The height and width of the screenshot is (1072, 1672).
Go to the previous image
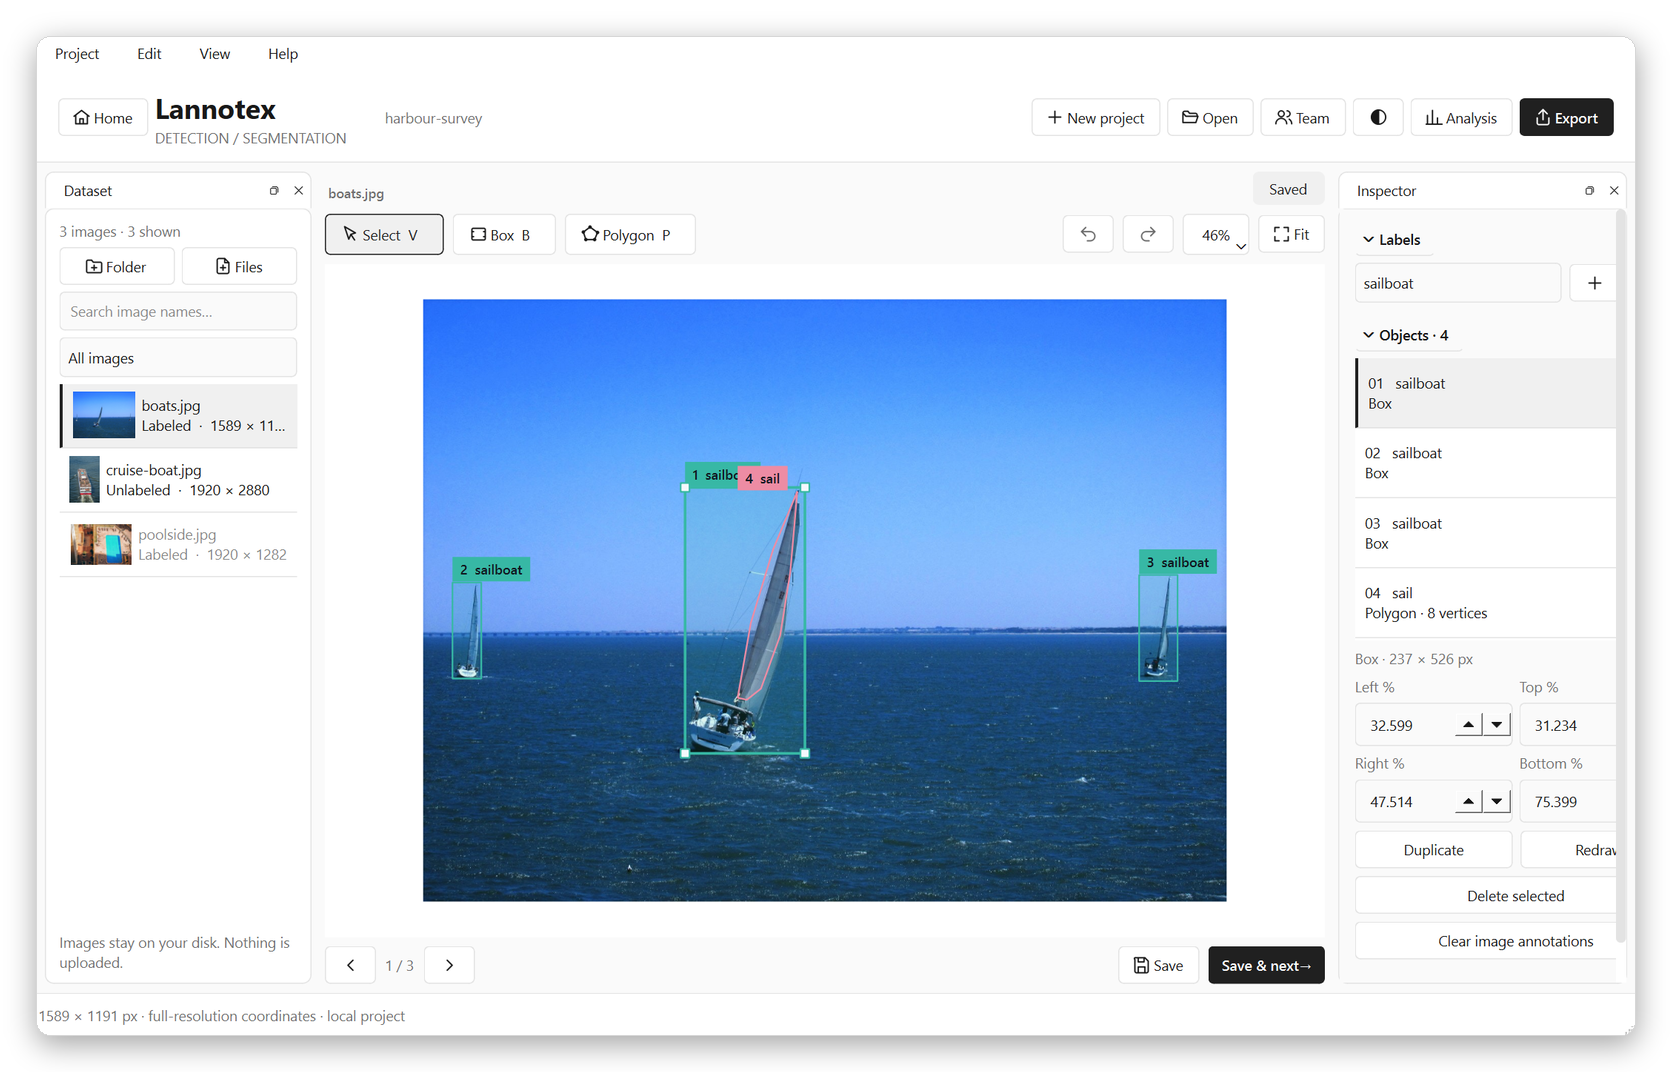(x=351, y=965)
